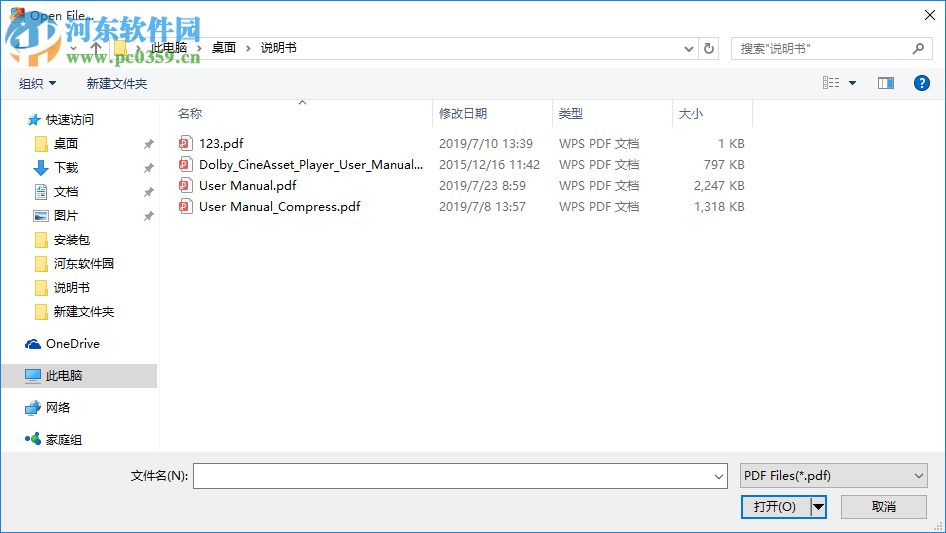Select the file name User Manual.pdf

point(248,185)
